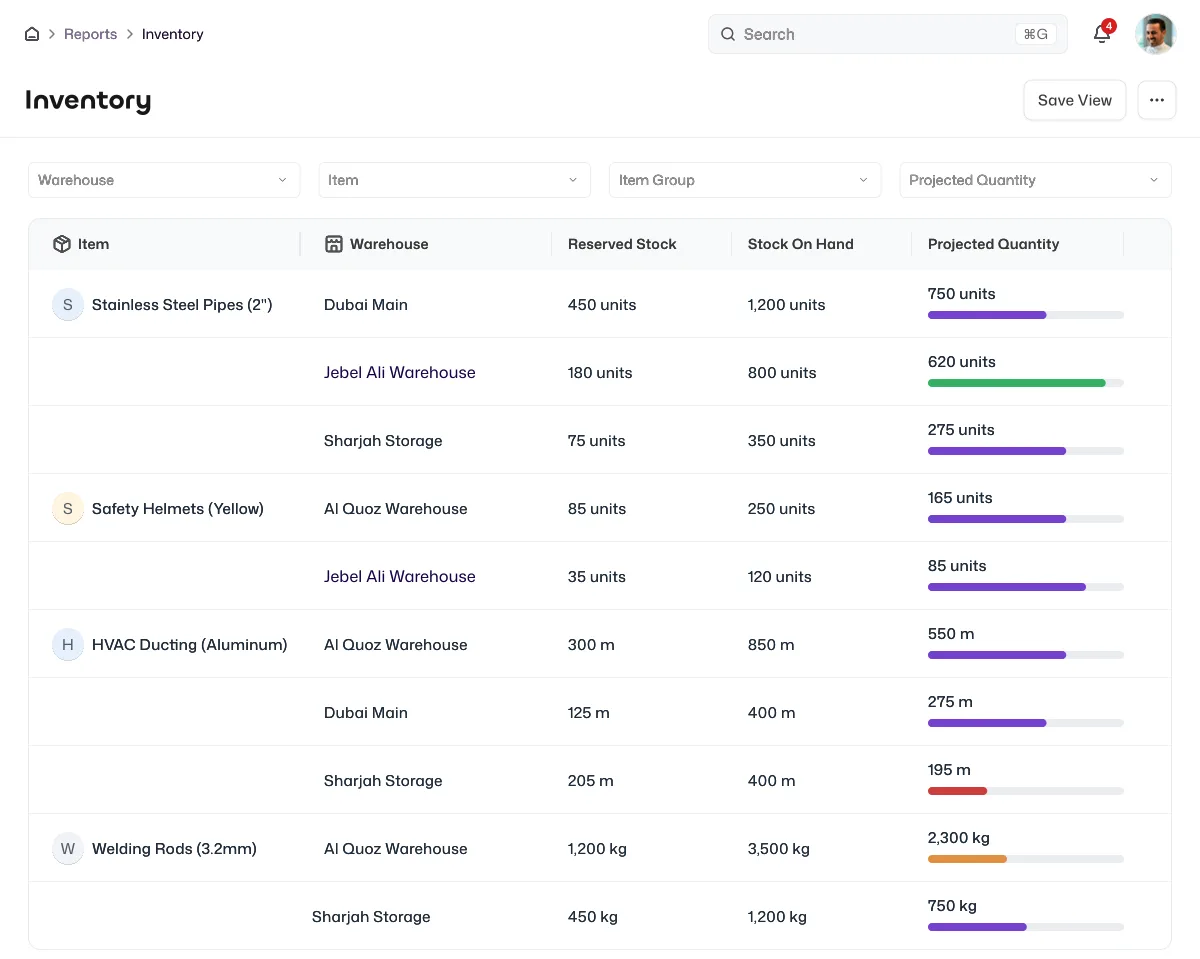Open the three-dots more options menu
1200x959 pixels.
coord(1157,100)
